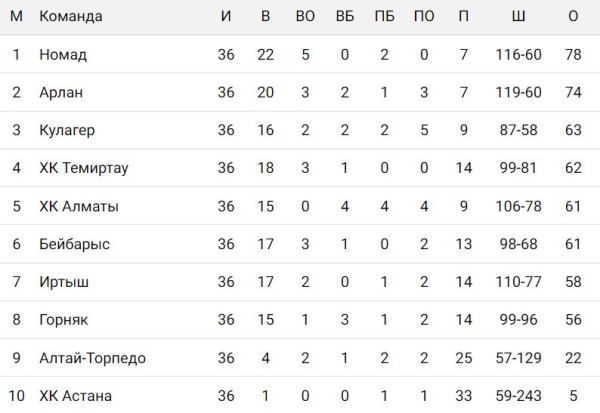Click the ХК Алматы team name

tap(78, 206)
